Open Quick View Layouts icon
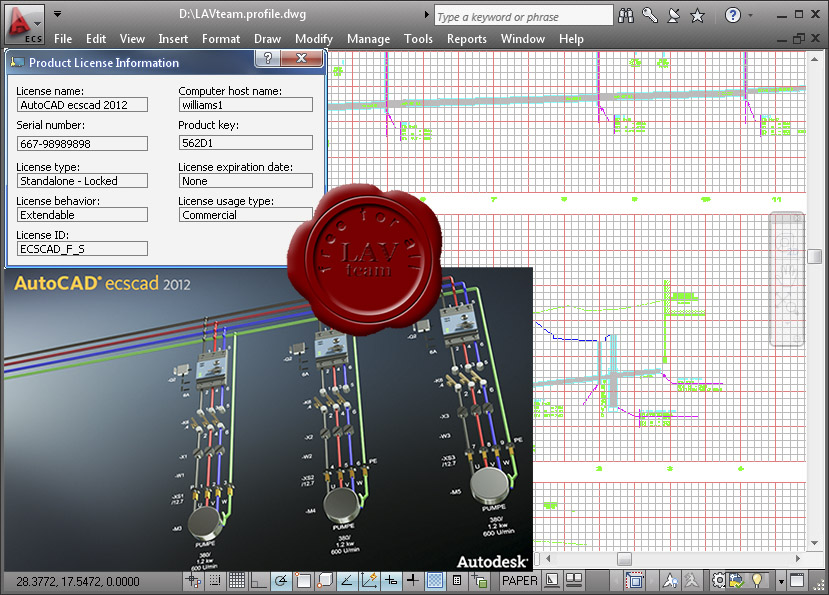 click(552, 581)
